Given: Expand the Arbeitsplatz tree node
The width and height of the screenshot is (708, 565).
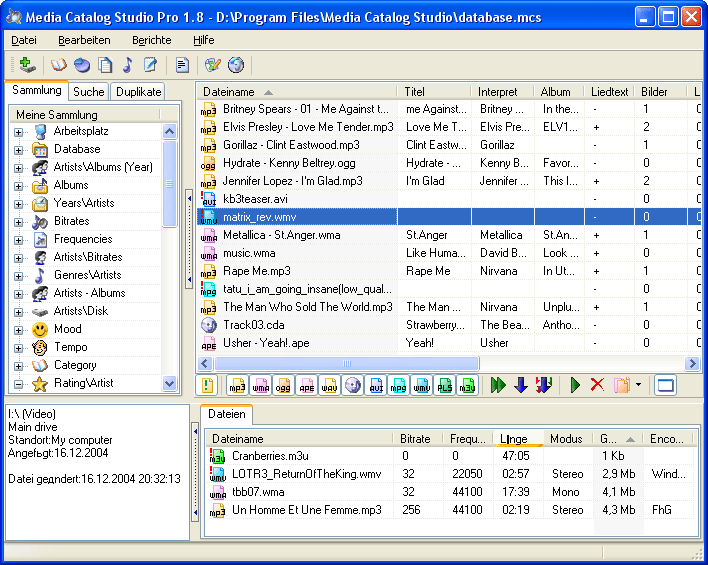Looking at the screenshot, I should 18,132.
